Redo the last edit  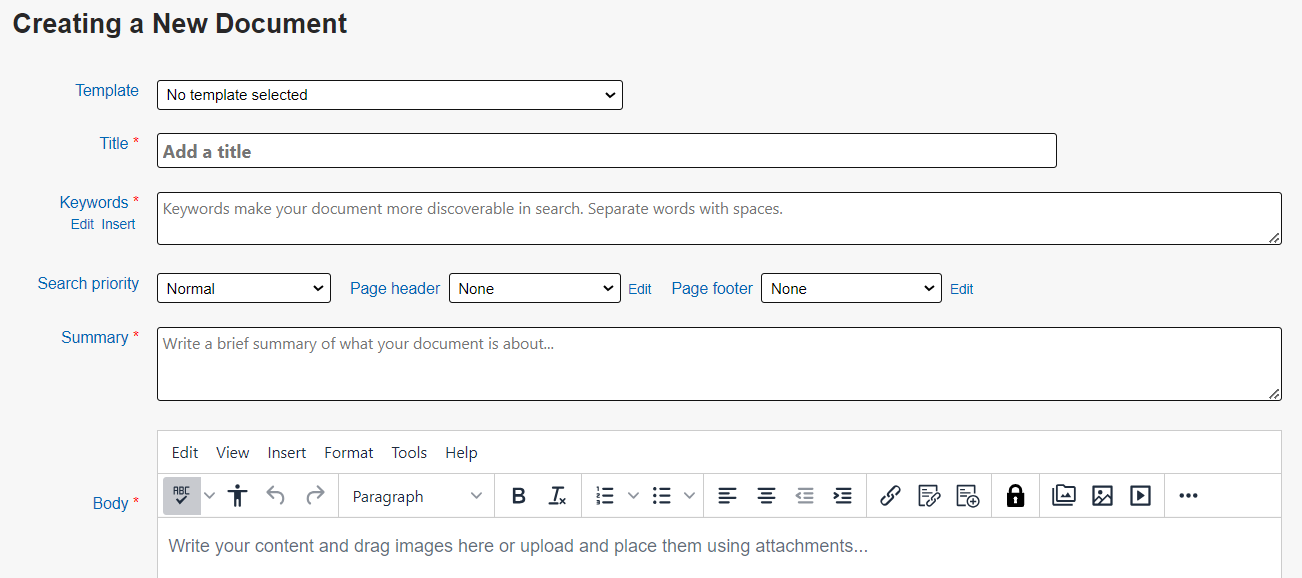pyautogui.click(x=315, y=496)
